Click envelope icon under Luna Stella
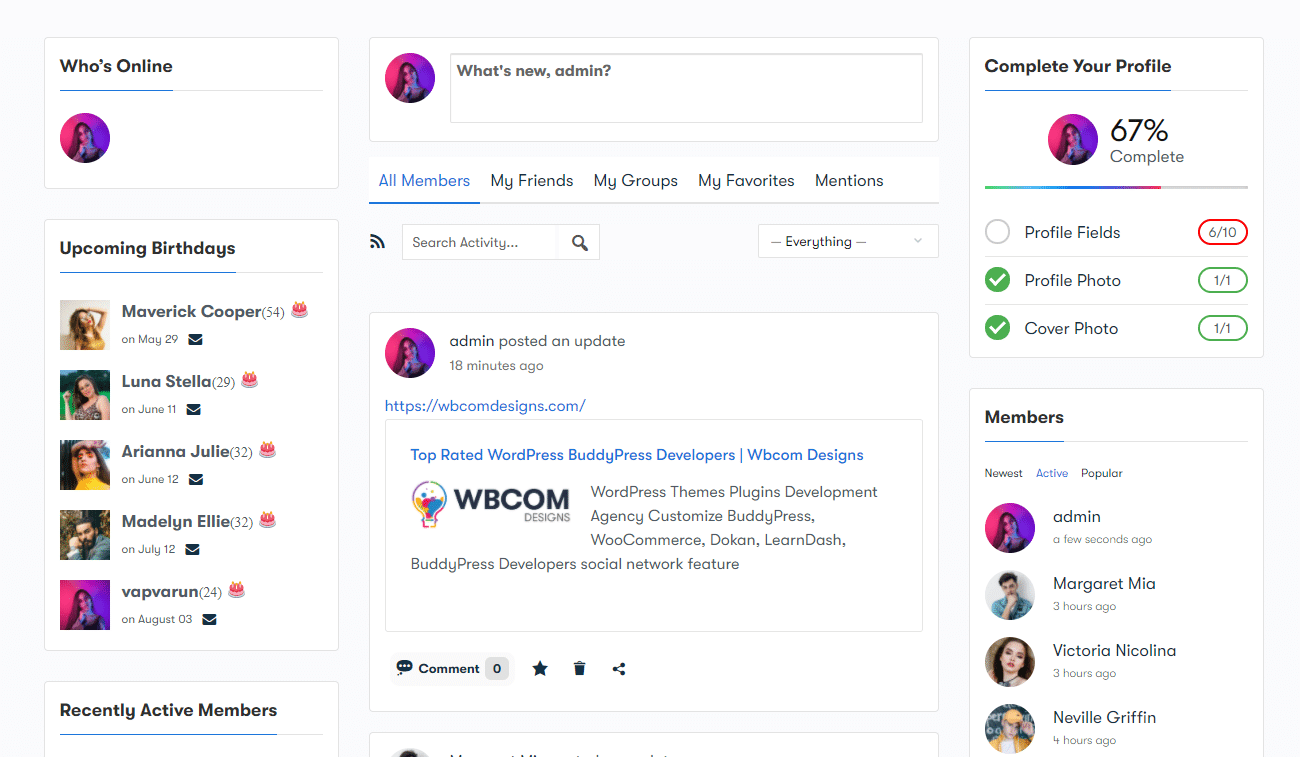Viewport: 1300px width, 757px height. [193, 409]
